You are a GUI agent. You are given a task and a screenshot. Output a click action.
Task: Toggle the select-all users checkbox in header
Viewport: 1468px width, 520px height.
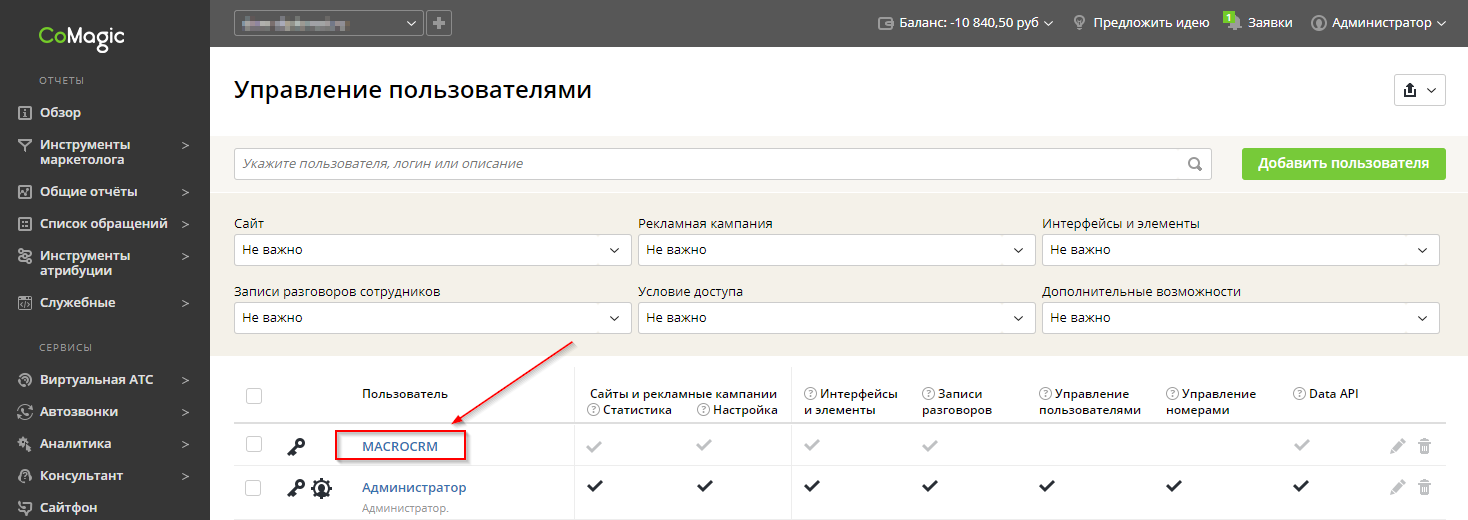254,396
